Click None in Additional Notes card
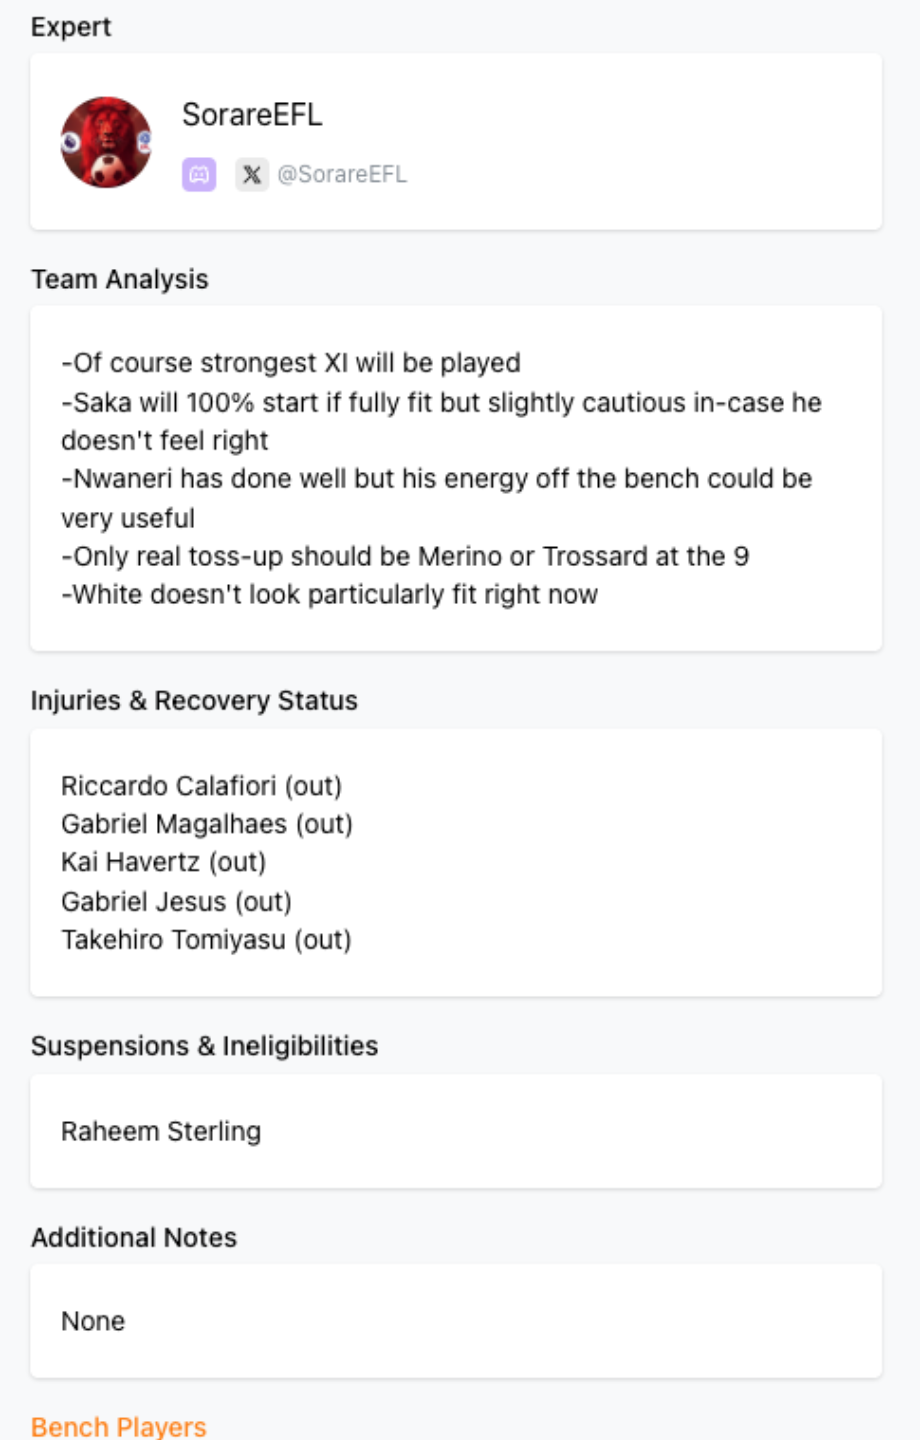This screenshot has width=920, height=1440. 93,1320
